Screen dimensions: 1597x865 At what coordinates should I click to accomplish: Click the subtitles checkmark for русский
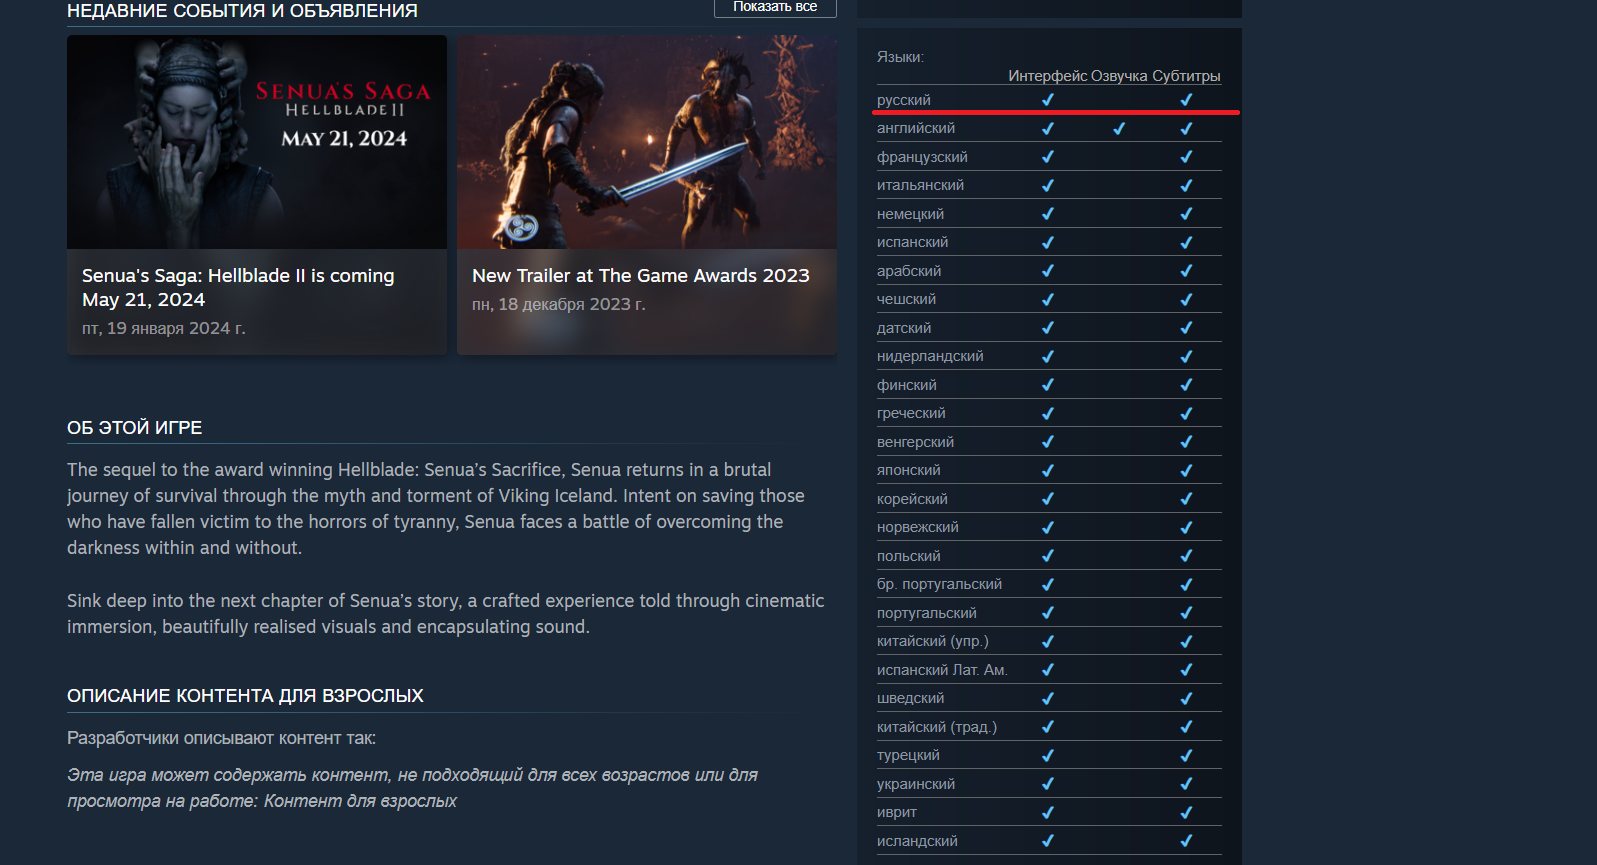[1186, 100]
